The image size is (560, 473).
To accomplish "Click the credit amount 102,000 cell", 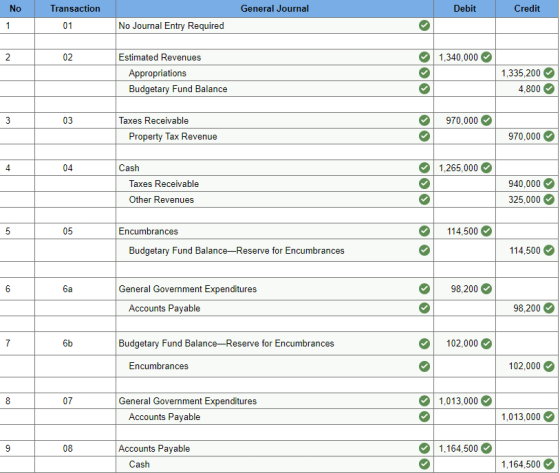I will click(527, 366).
